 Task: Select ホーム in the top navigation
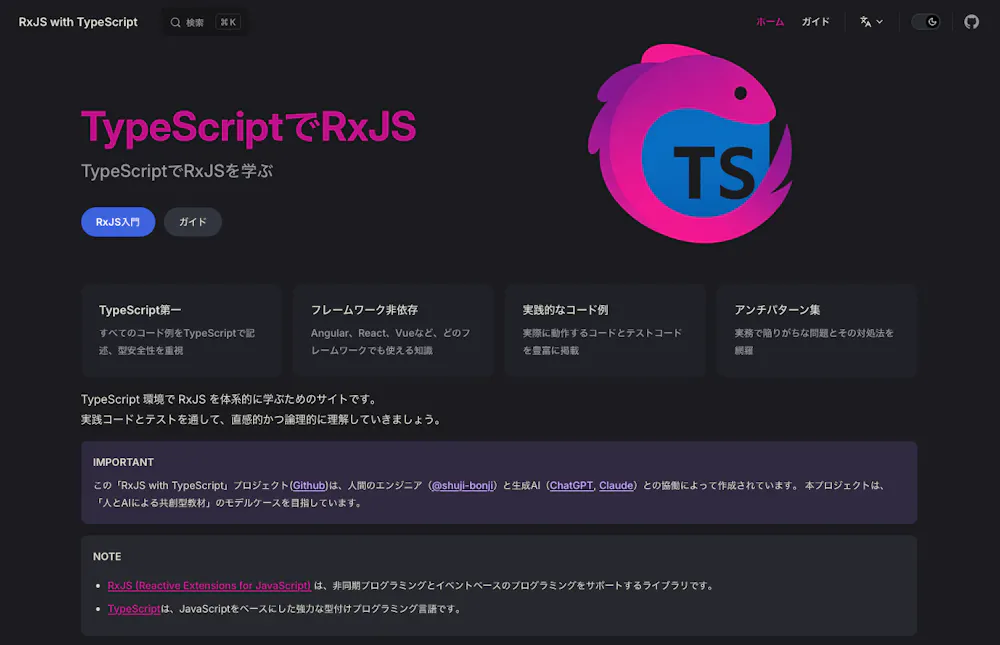(x=769, y=22)
